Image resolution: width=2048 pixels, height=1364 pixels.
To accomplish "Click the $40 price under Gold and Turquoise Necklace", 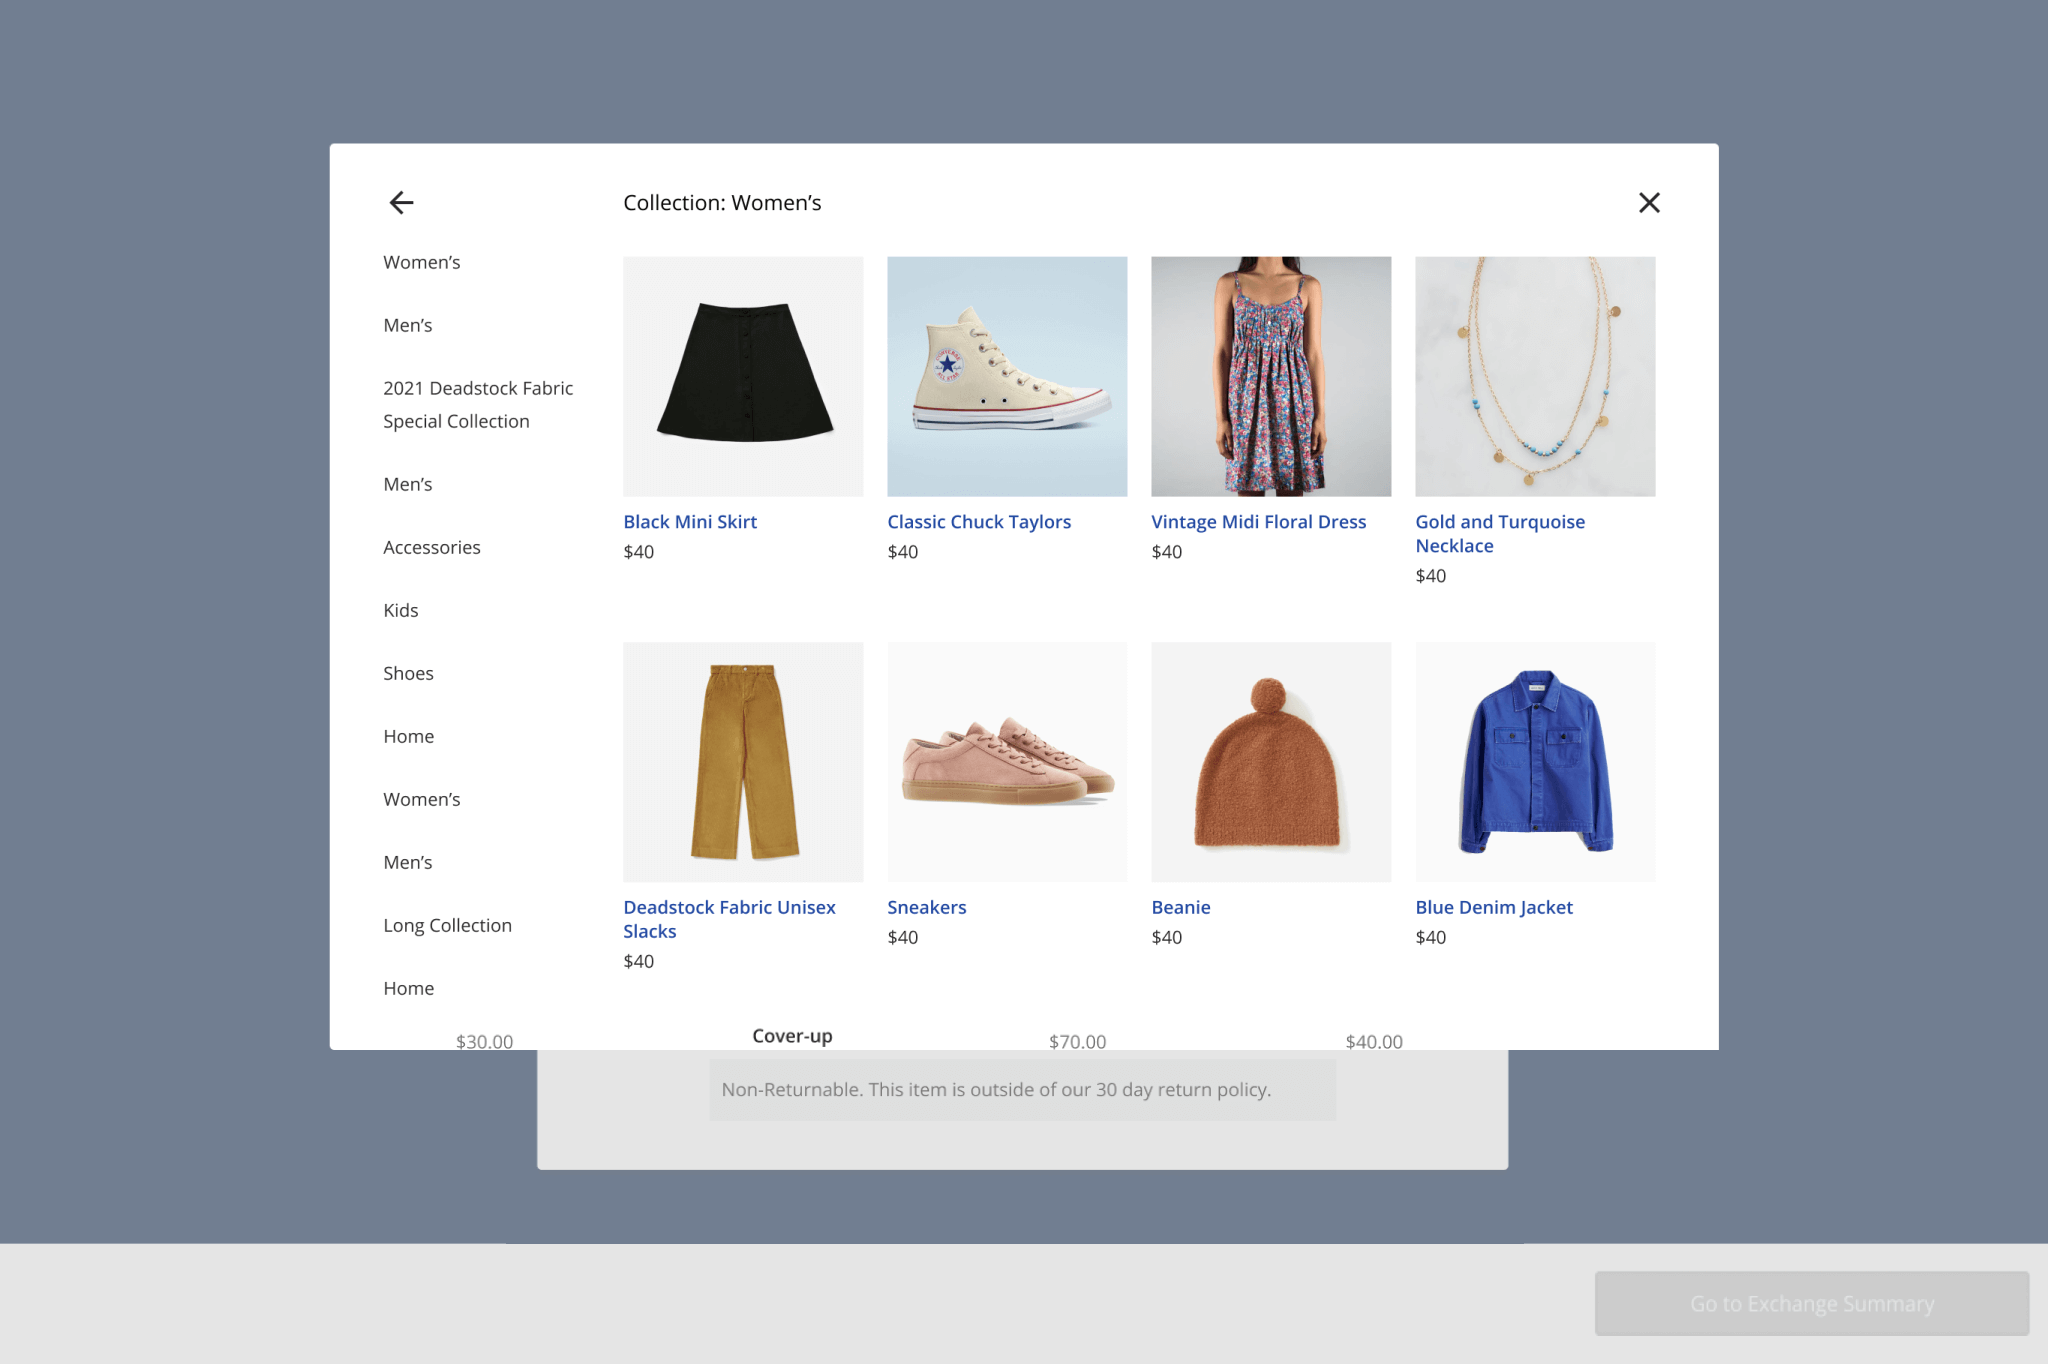I will pos(1430,576).
